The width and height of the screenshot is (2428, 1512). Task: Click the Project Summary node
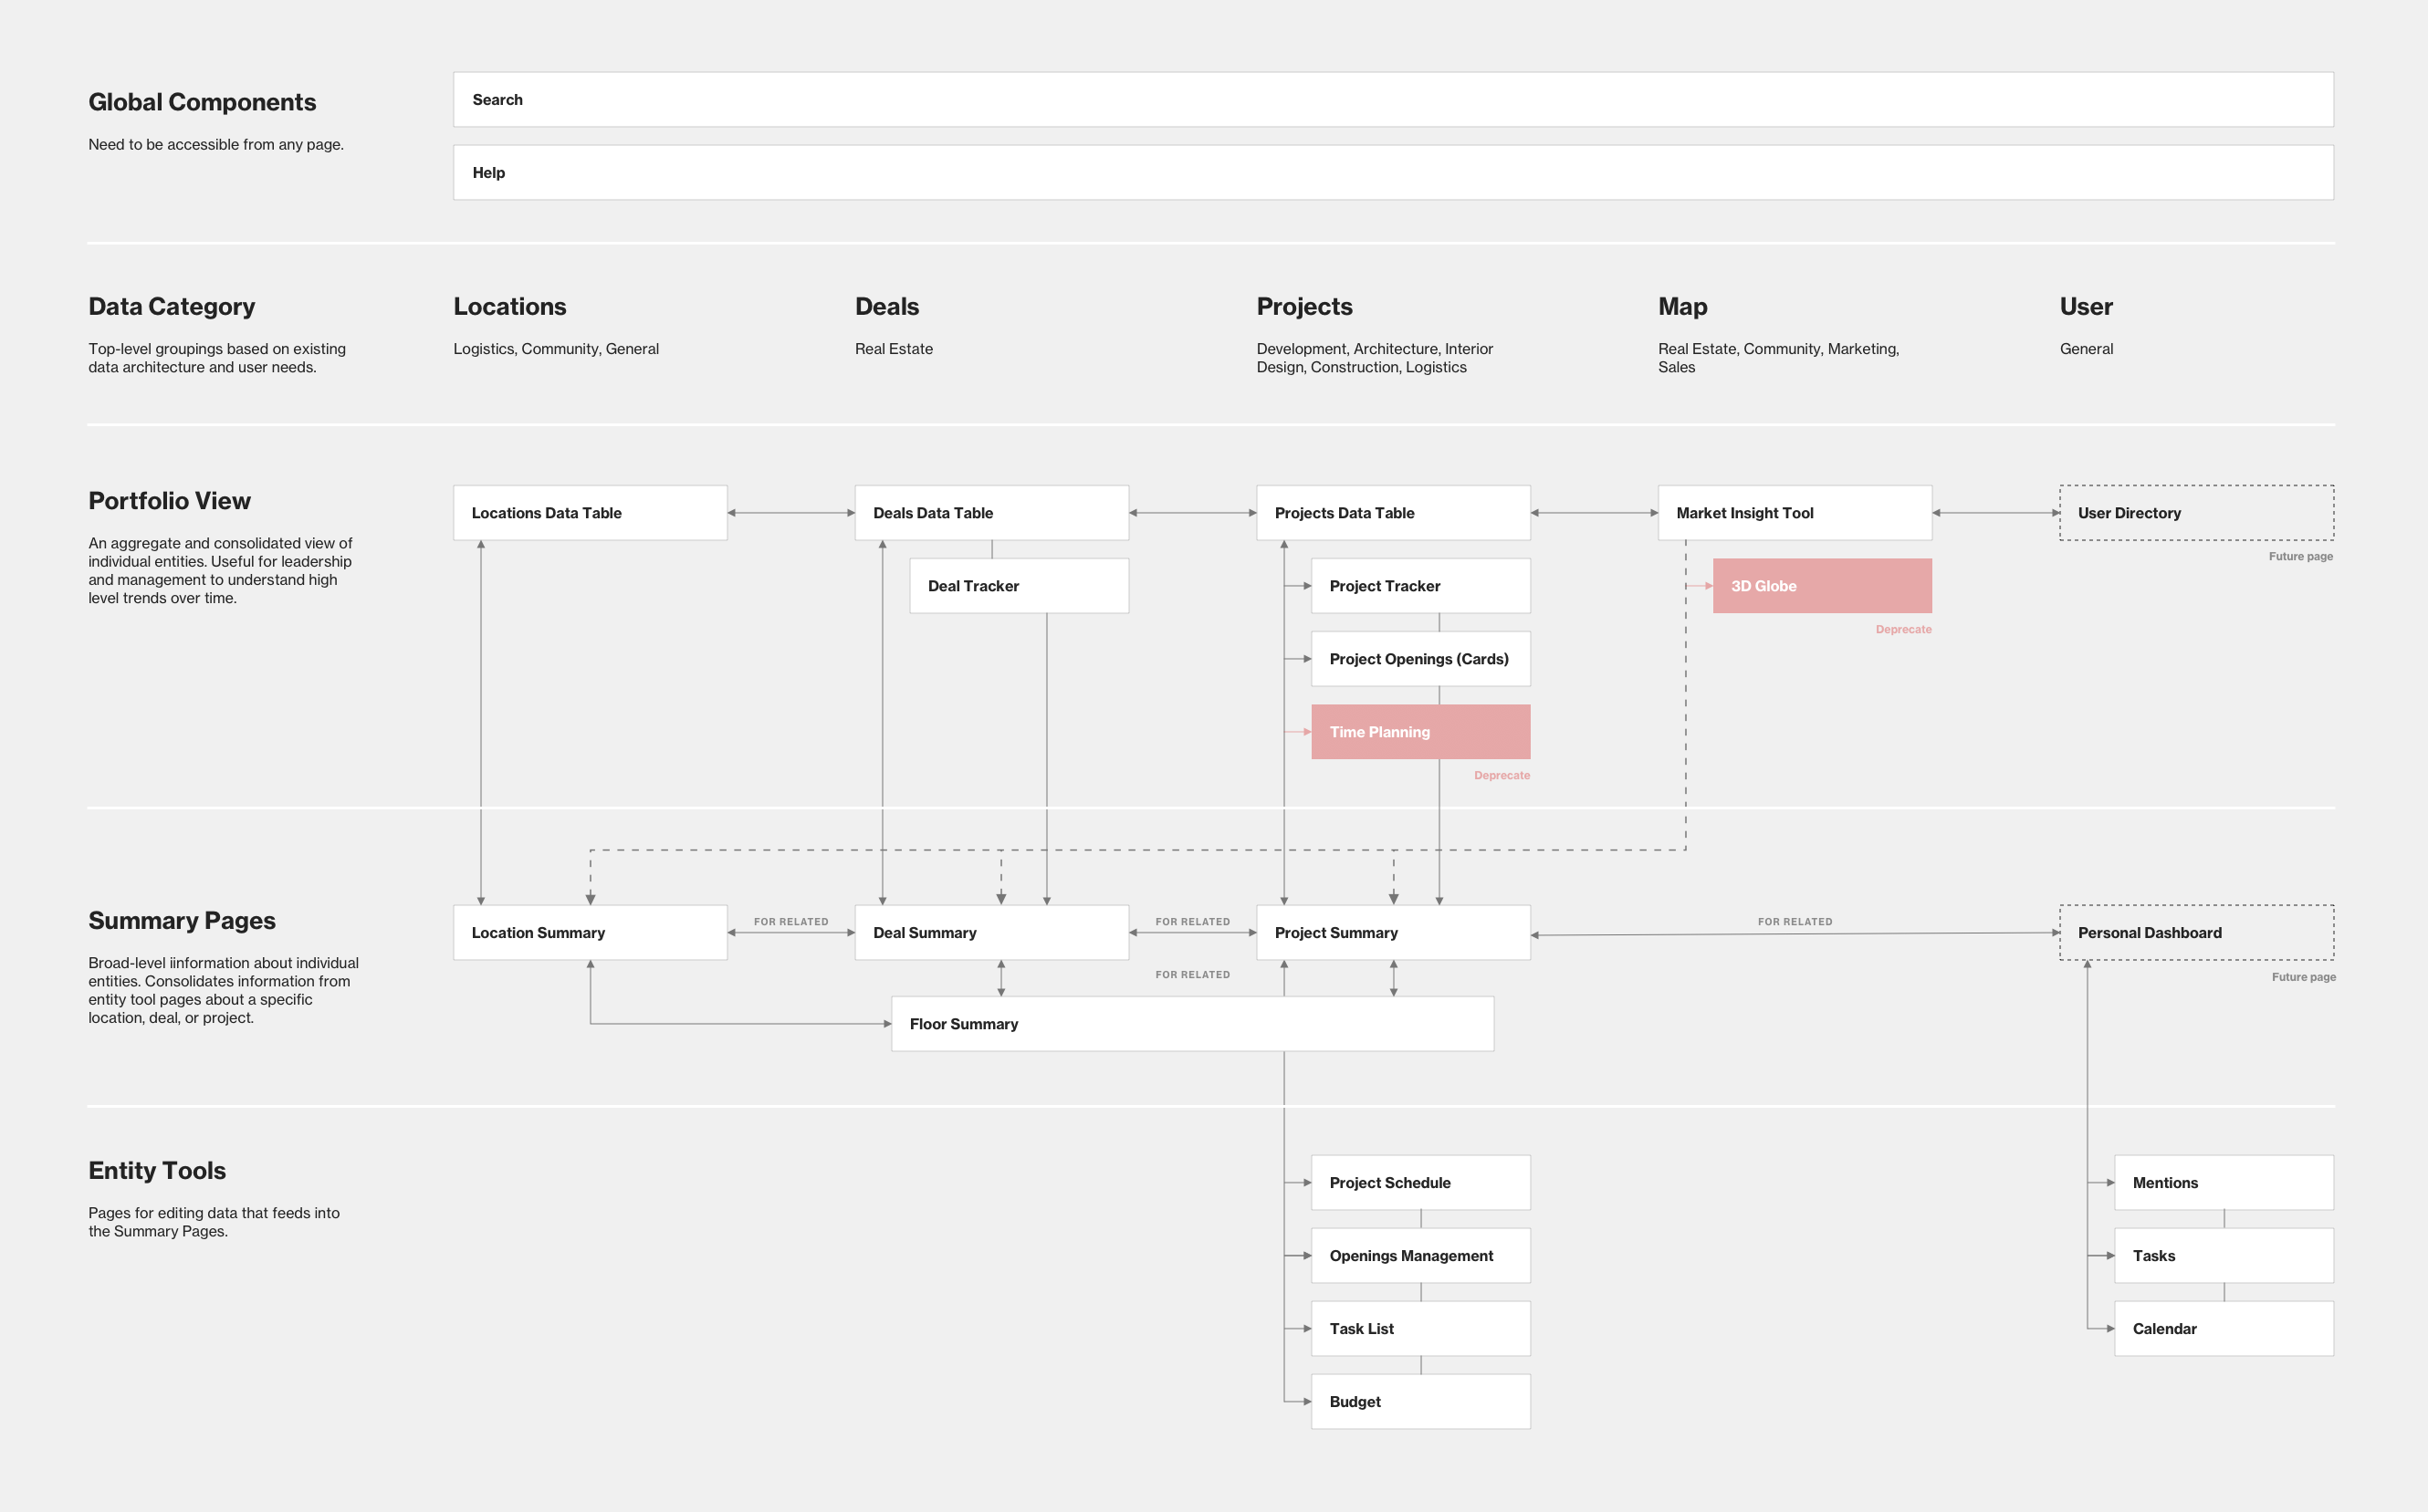(x=1393, y=933)
